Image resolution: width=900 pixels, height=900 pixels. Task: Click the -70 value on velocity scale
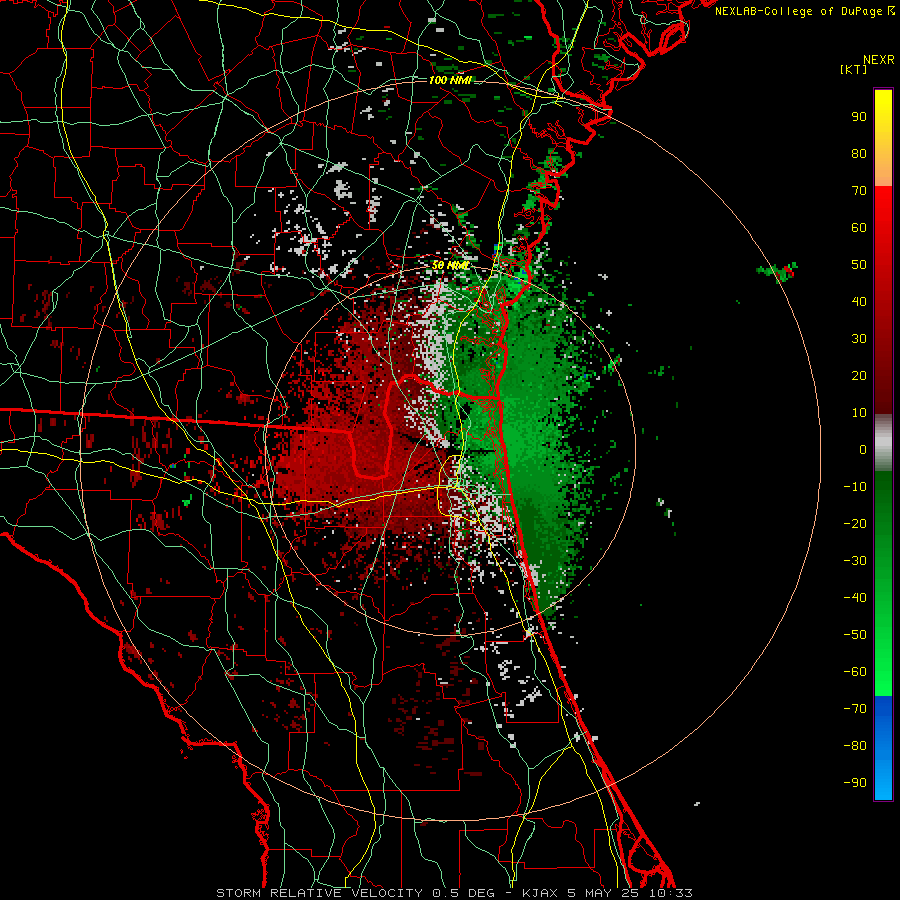point(855,709)
